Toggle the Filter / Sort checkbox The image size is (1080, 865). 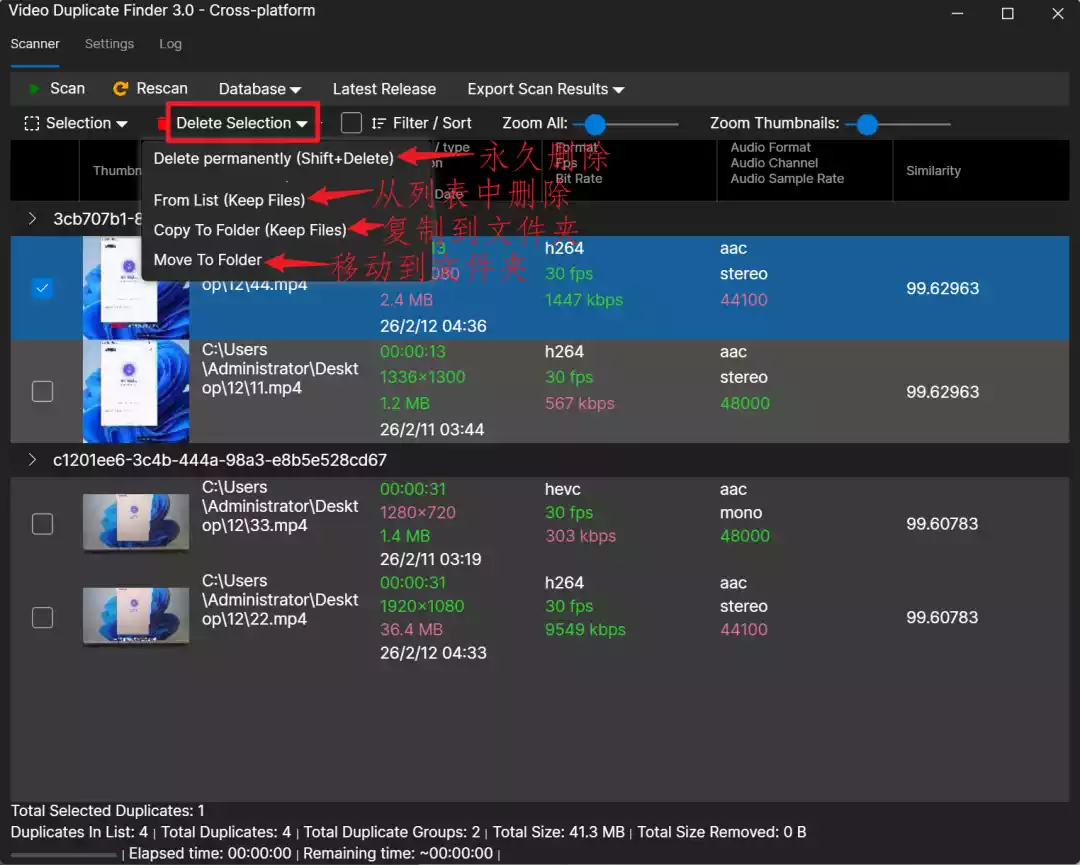coord(351,123)
